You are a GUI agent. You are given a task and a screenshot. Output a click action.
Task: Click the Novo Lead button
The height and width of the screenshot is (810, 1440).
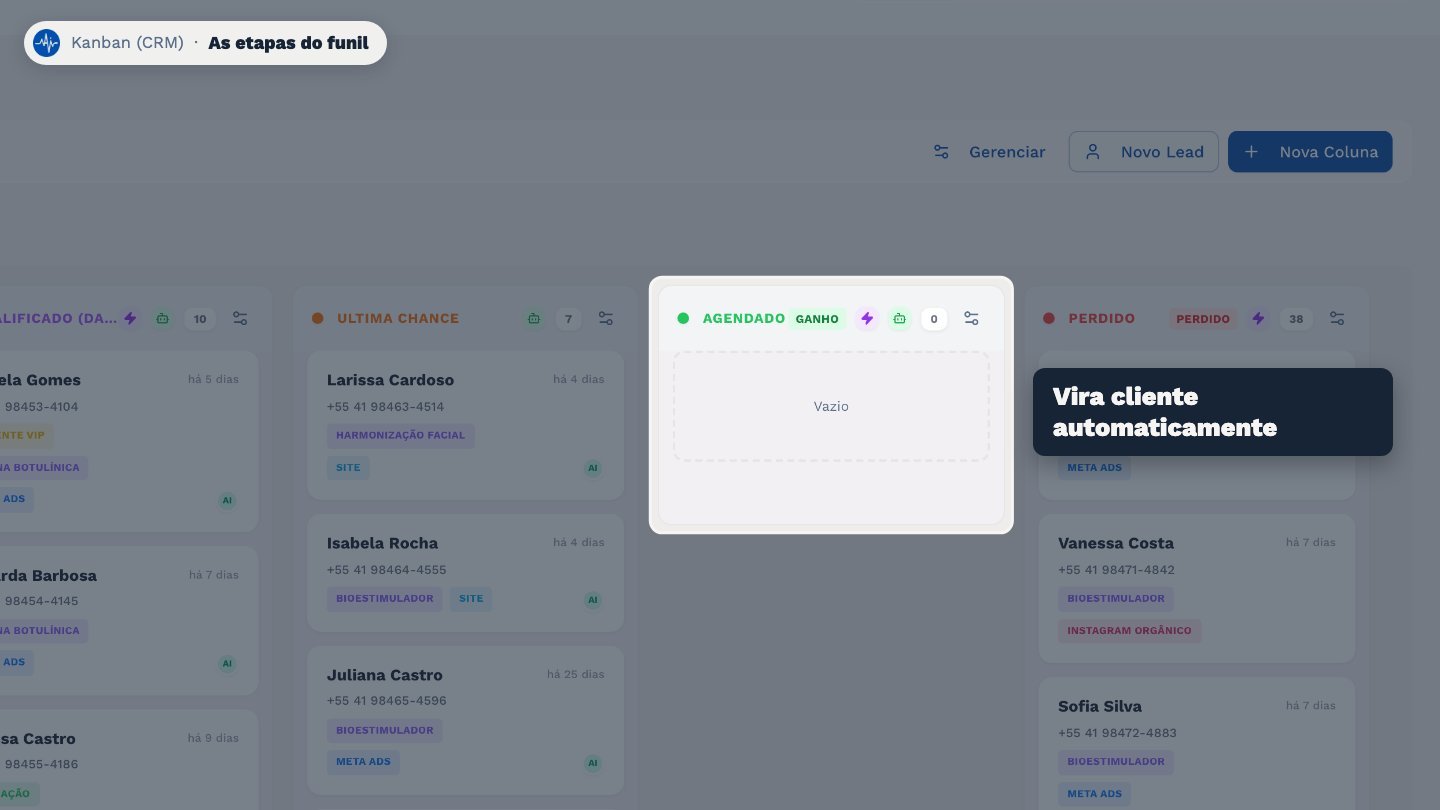point(1144,152)
